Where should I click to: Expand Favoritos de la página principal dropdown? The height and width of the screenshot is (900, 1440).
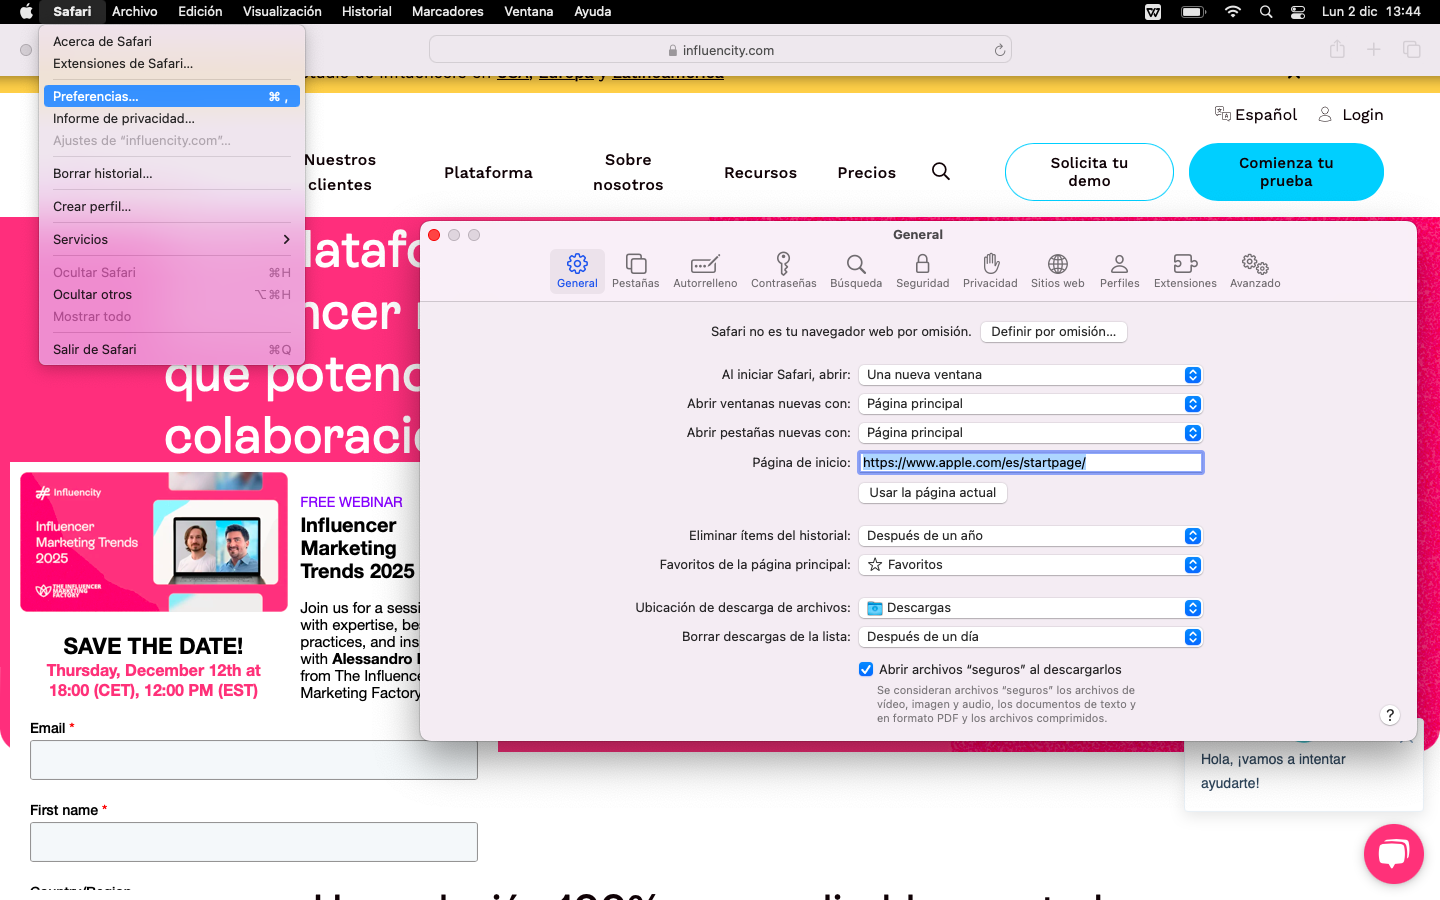click(1030, 565)
